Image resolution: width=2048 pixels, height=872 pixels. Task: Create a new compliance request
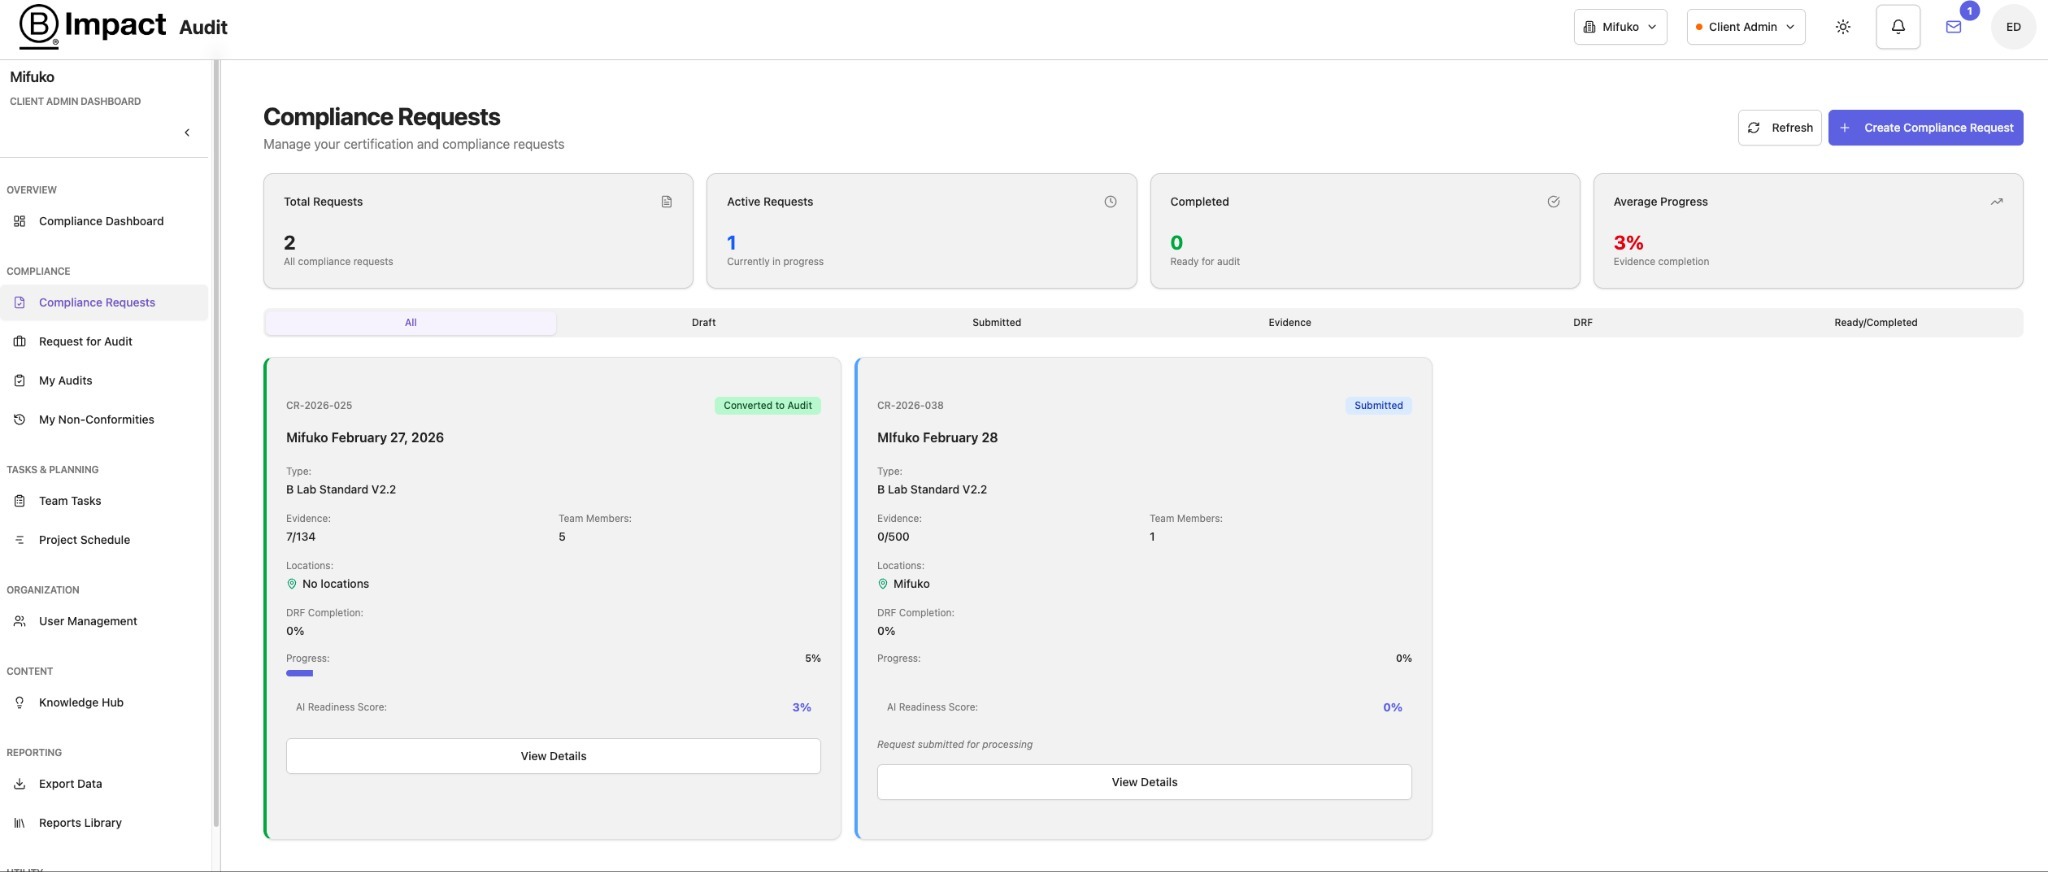pos(1926,127)
